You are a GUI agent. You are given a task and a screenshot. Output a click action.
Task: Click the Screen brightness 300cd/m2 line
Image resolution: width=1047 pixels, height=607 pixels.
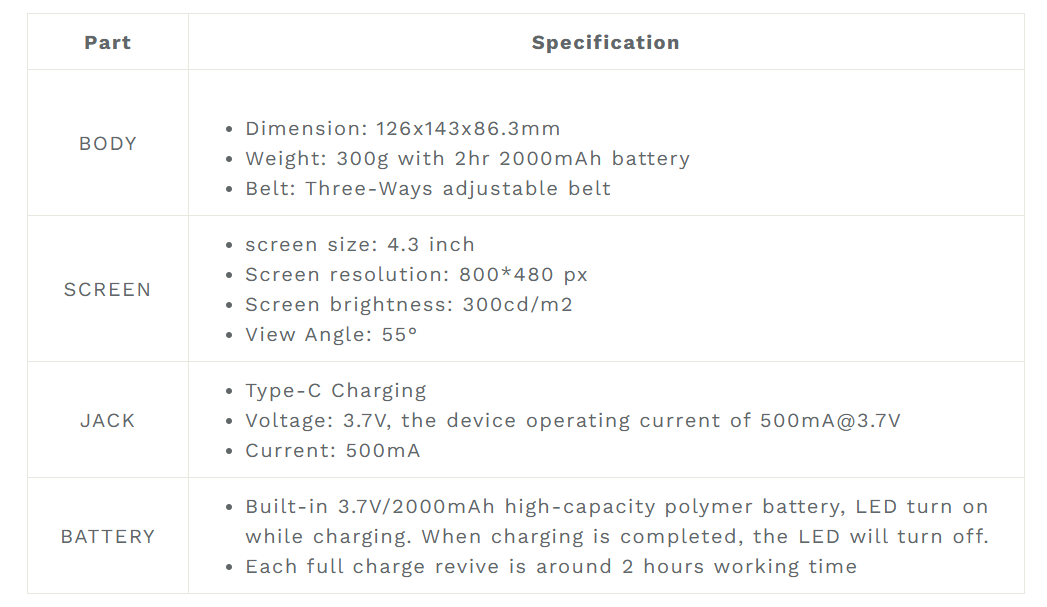pyautogui.click(x=409, y=305)
